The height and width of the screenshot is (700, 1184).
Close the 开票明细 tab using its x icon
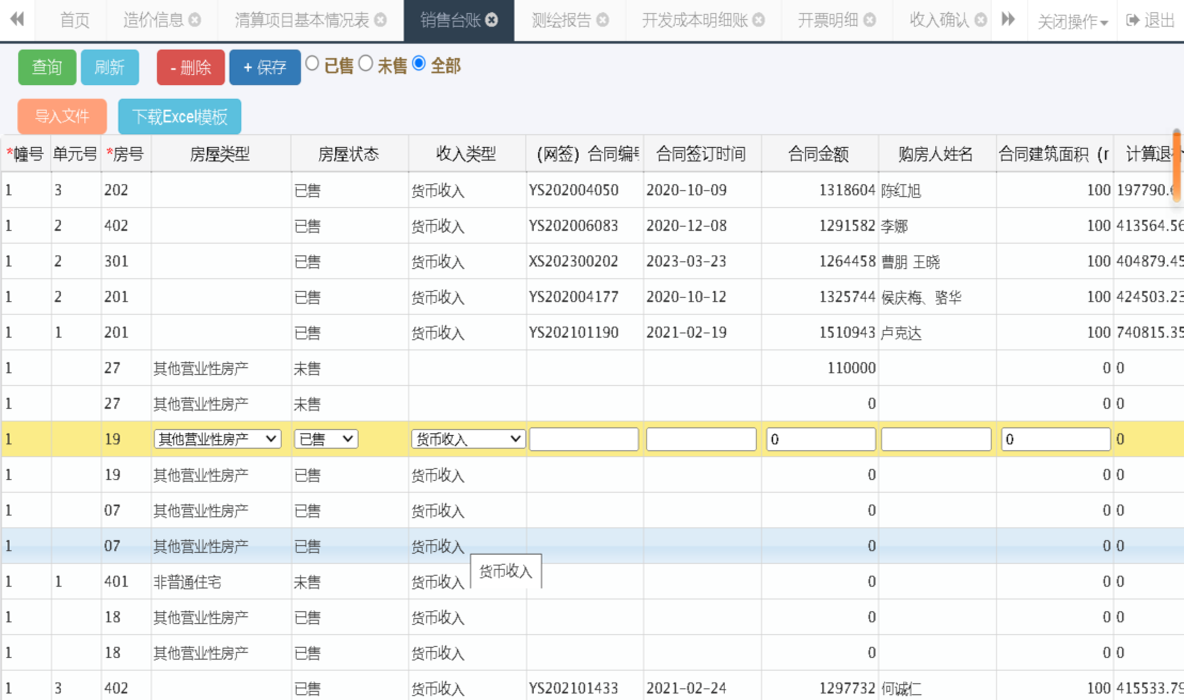coord(870,20)
